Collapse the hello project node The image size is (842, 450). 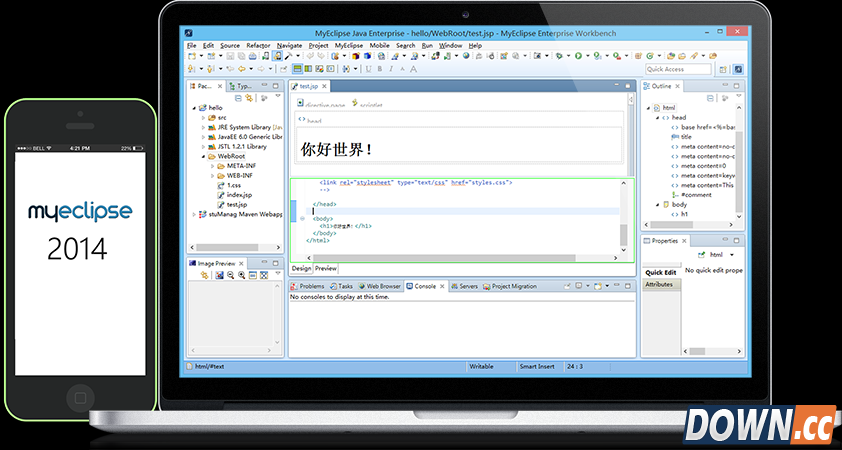(195, 107)
